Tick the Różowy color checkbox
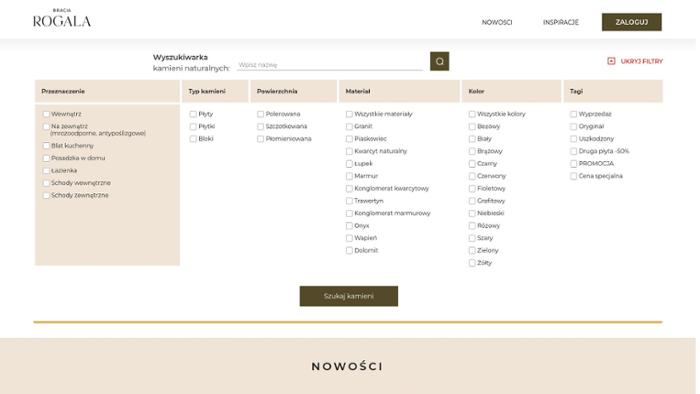The image size is (700, 394). tap(472, 226)
